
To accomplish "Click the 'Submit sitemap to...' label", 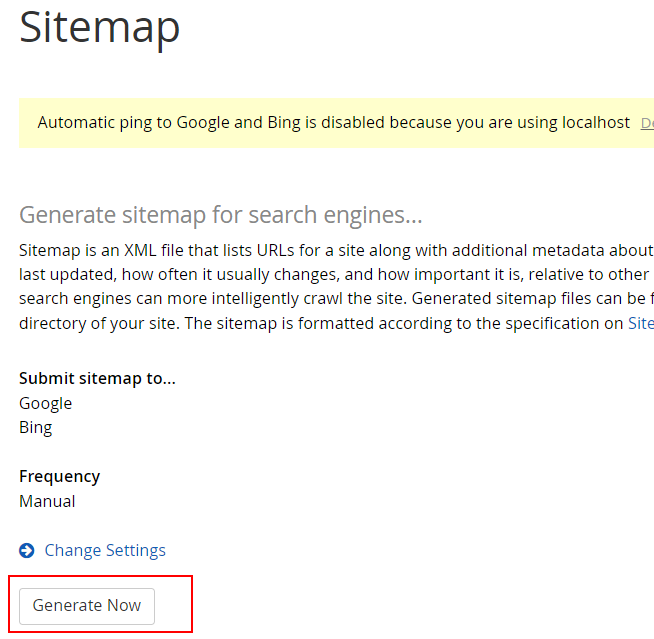I will (x=98, y=378).
